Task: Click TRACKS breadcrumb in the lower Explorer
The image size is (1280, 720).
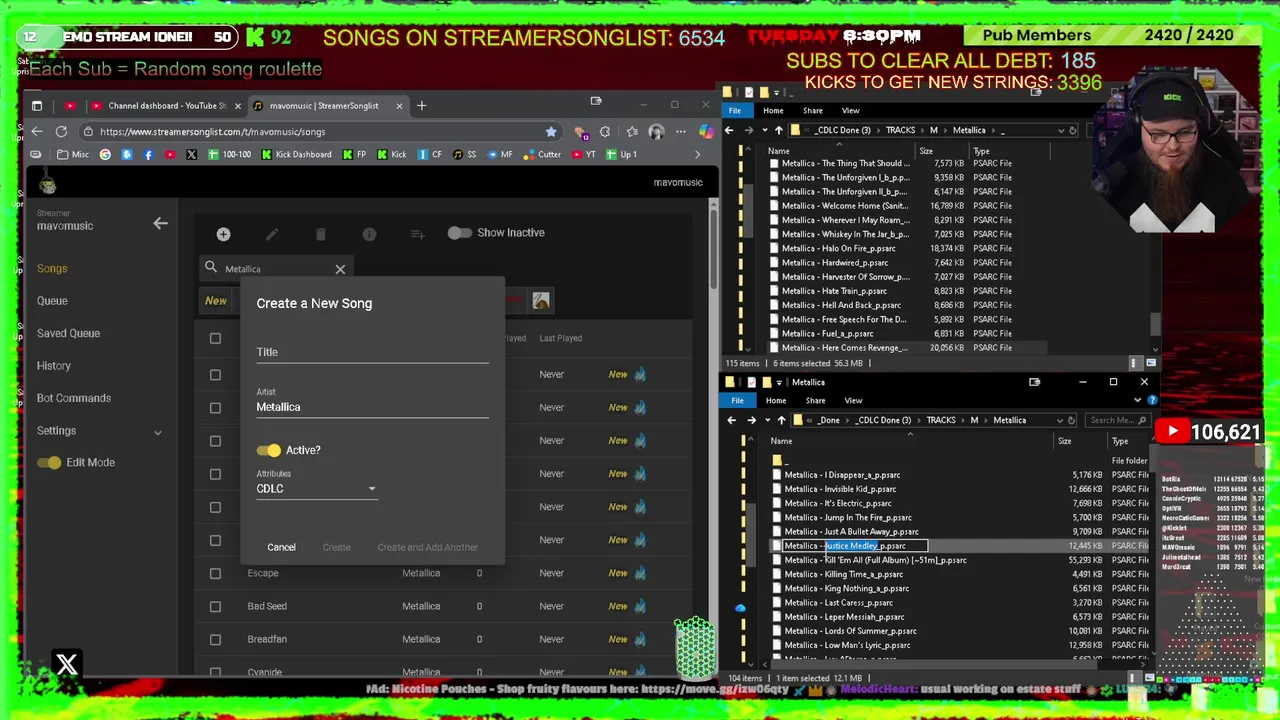Action: pyautogui.click(x=940, y=420)
